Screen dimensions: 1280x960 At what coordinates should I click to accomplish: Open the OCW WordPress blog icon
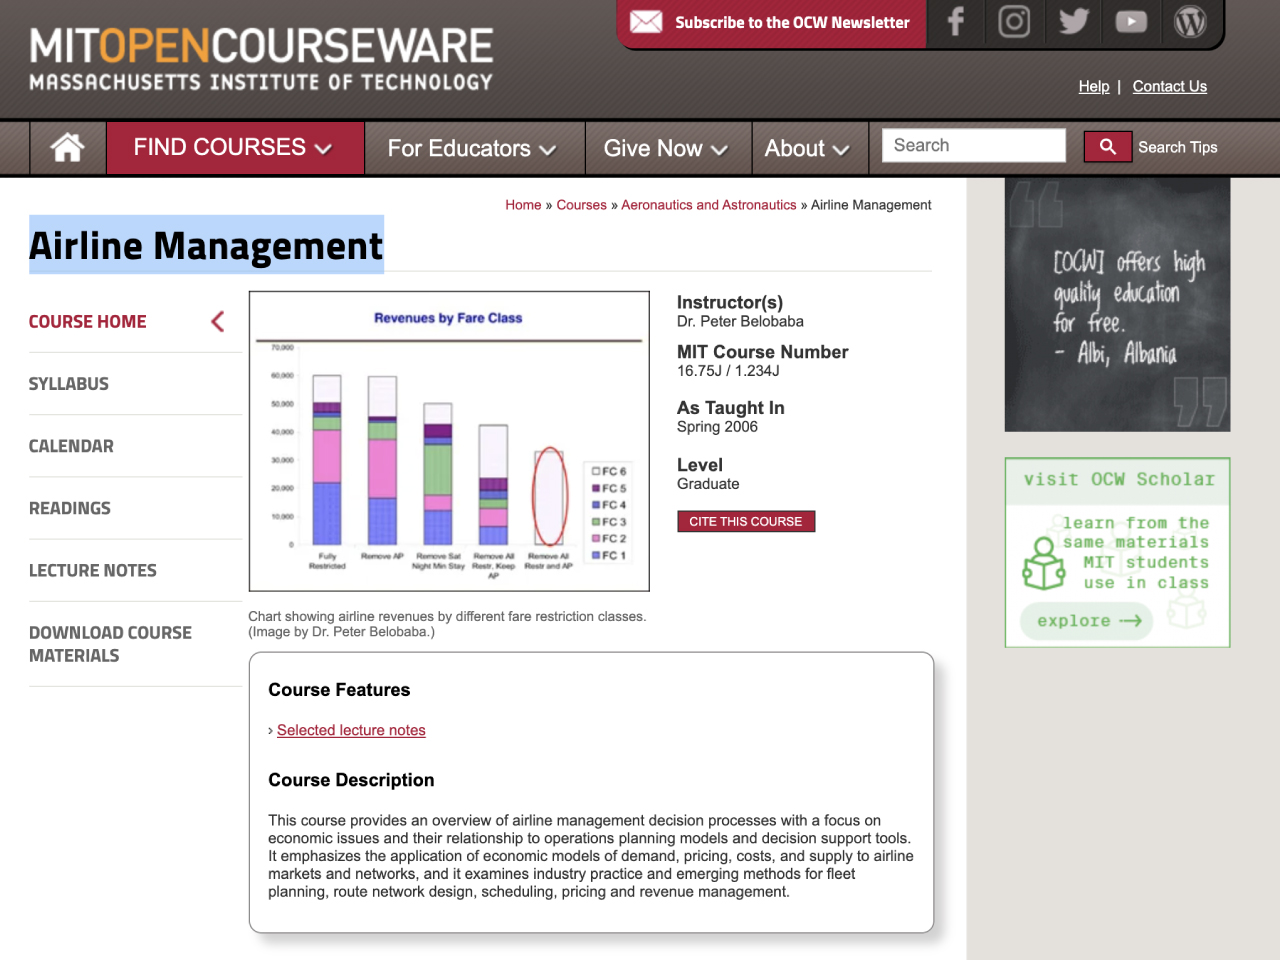tap(1190, 22)
